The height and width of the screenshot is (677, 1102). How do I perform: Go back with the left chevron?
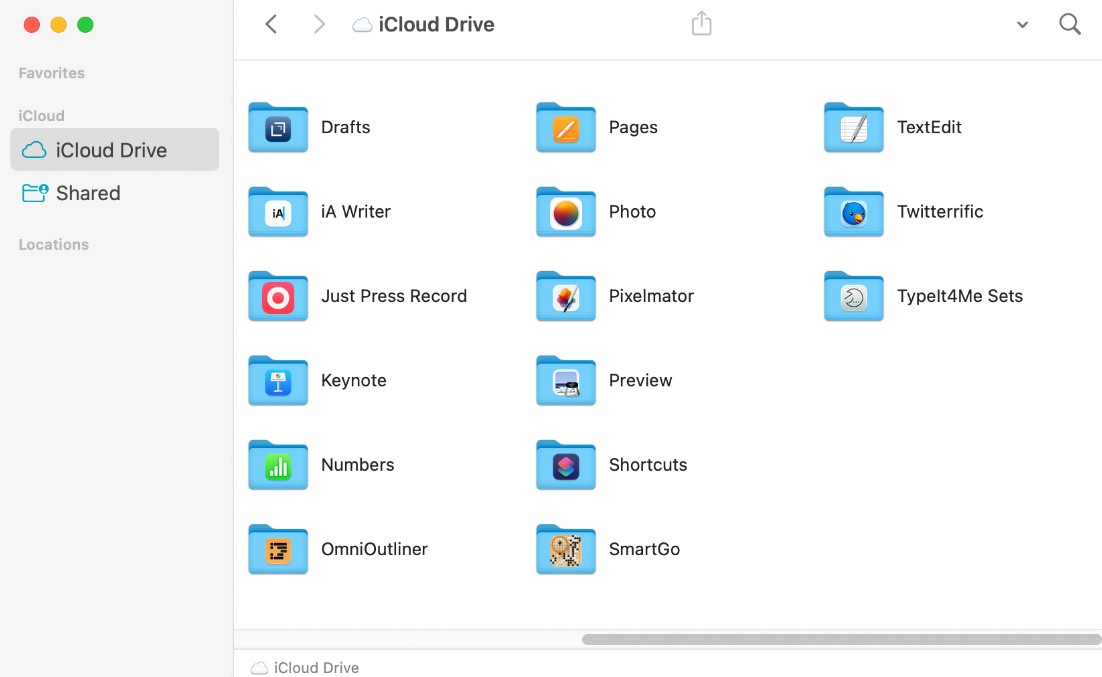pyautogui.click(x=271, y=24)
